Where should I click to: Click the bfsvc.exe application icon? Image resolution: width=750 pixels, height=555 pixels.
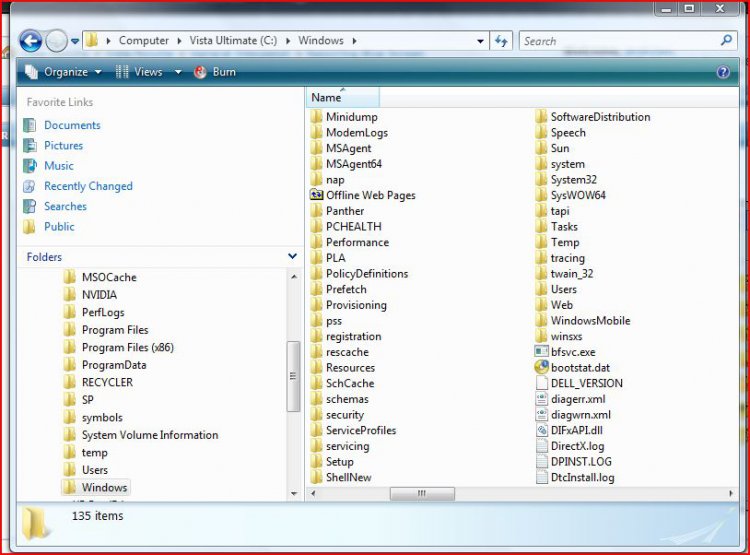541,352
